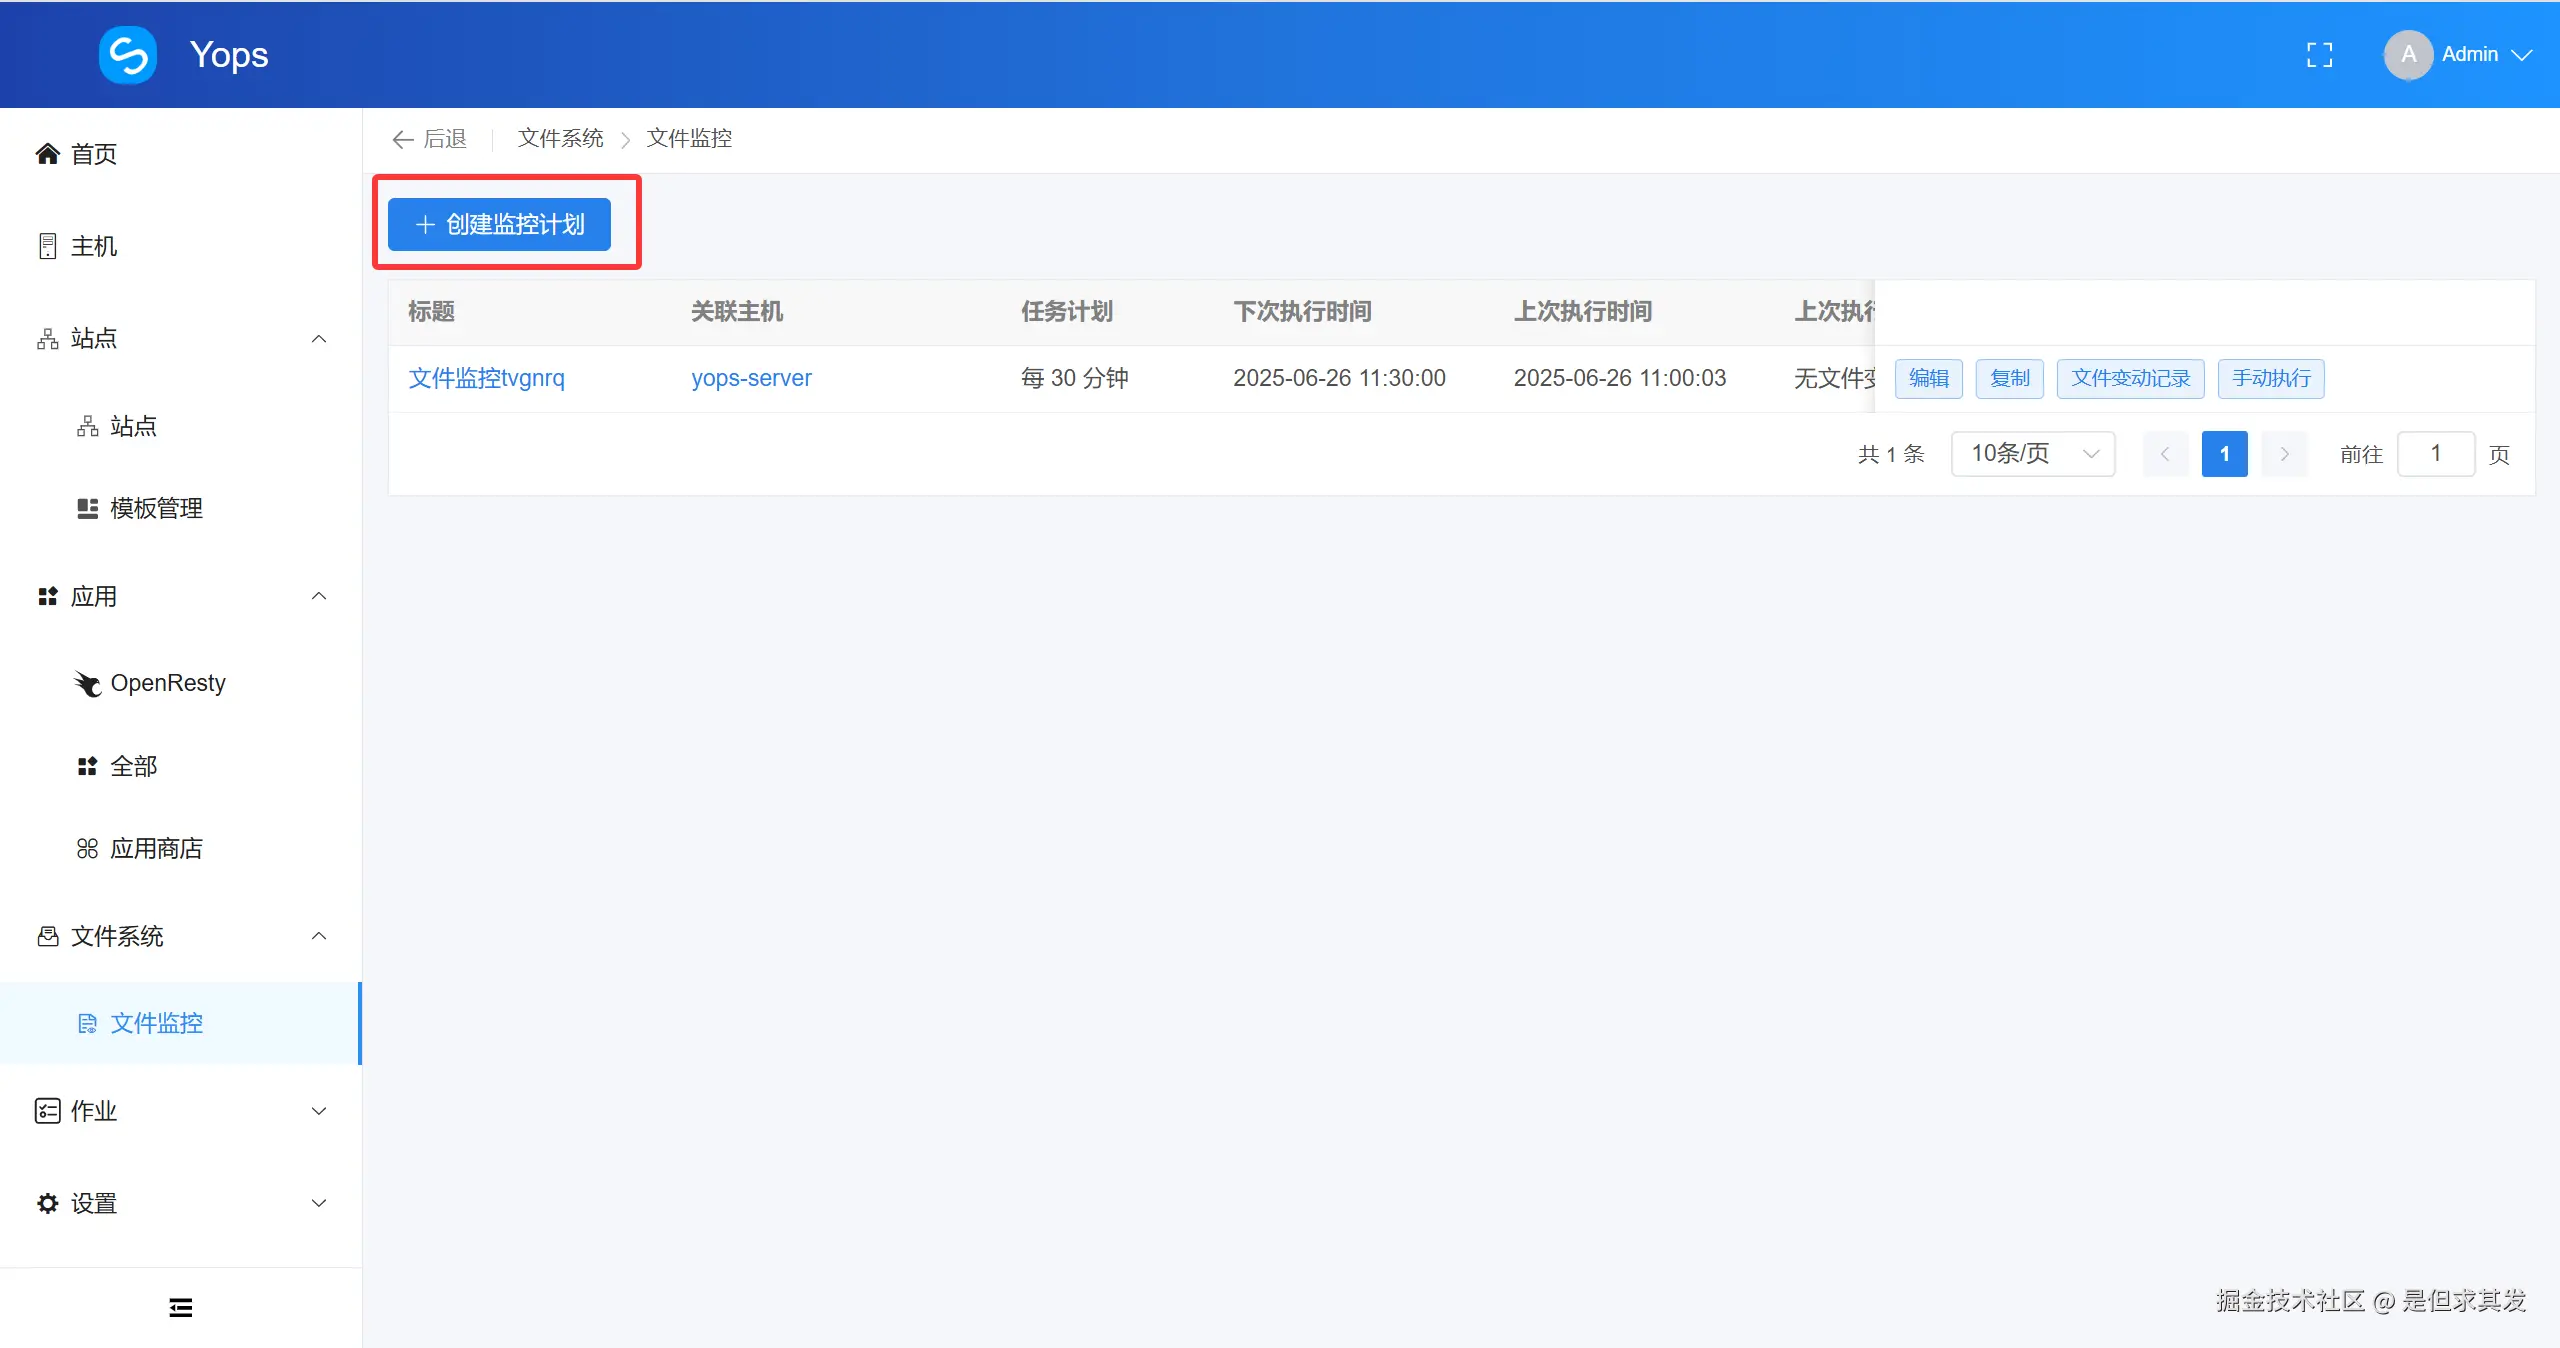Collapse the 文件系统 section in sidebar
This screenshot has height=1348, width=2560.
[318, 937]
